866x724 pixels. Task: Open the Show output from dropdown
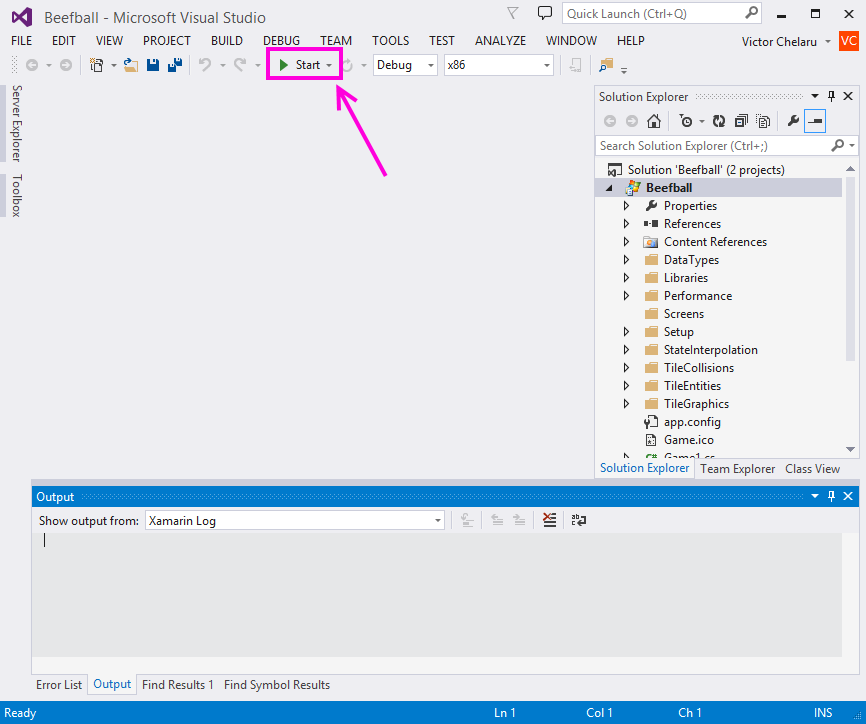click(295, 520)
